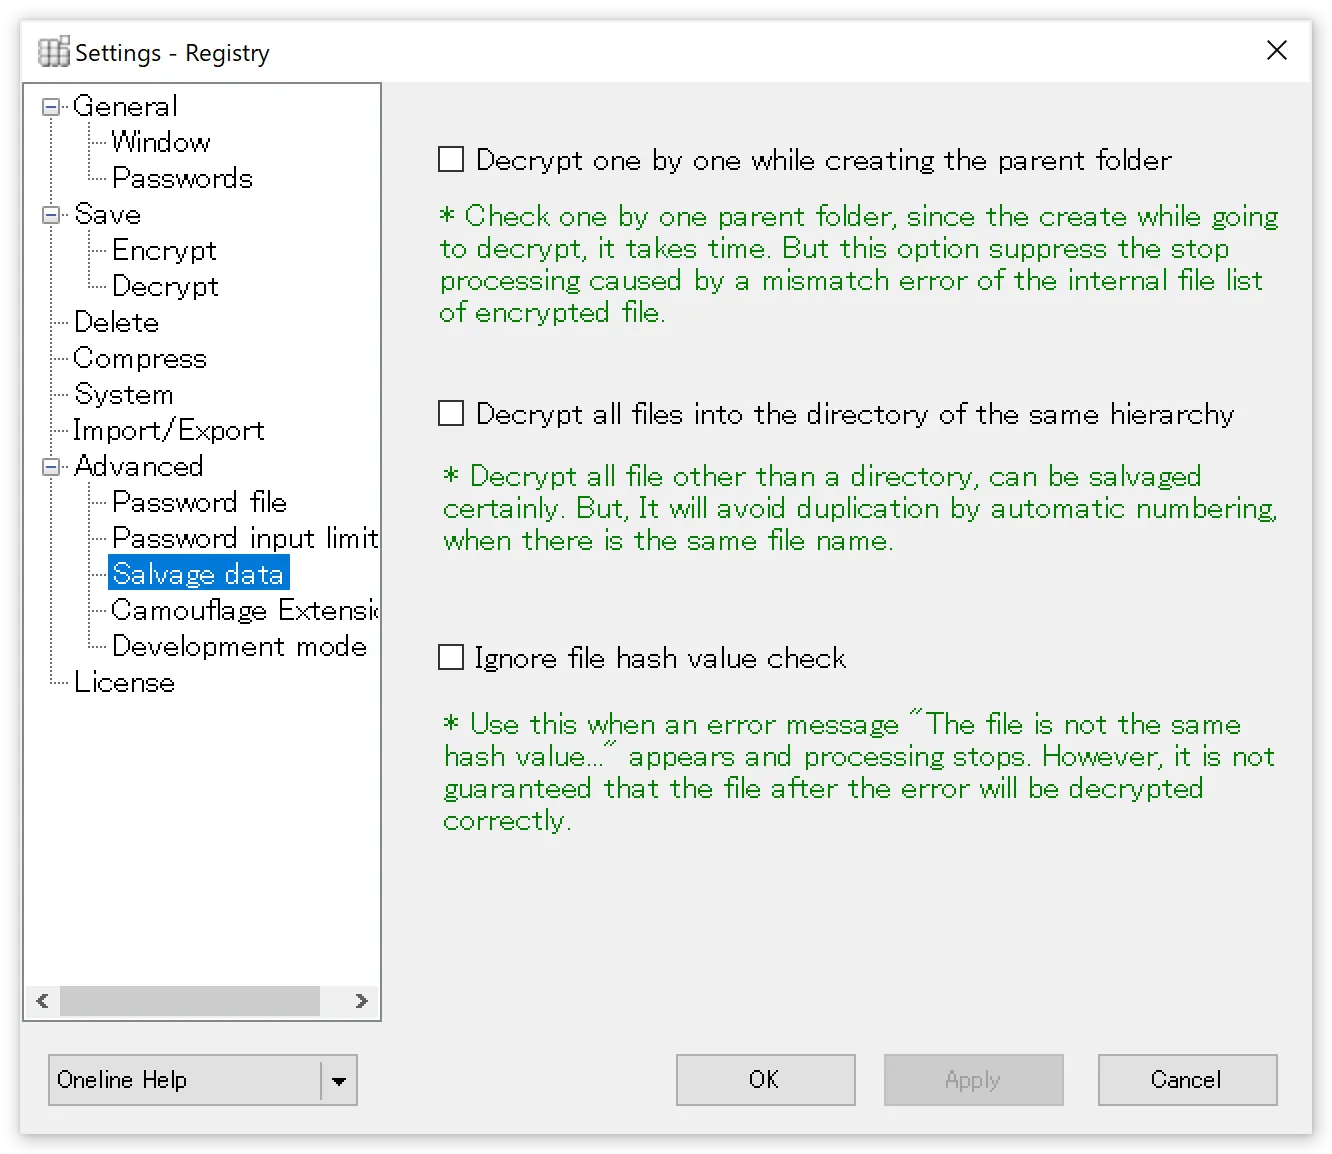The width and height of the screenshot is (1332, 1154).
Task: Enable ignore file hash value check
Action: click(x=450, y=657)
